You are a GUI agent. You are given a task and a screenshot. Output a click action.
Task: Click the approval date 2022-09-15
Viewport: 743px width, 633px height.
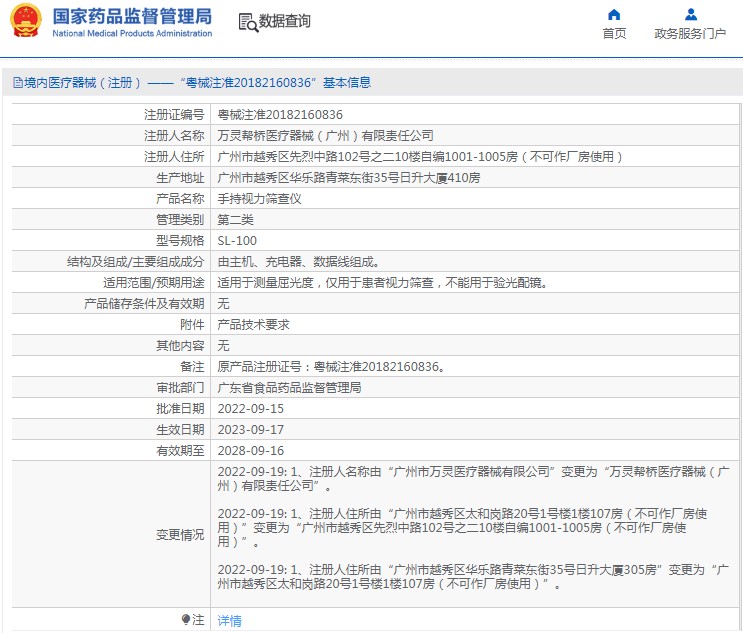coord(251,409)
